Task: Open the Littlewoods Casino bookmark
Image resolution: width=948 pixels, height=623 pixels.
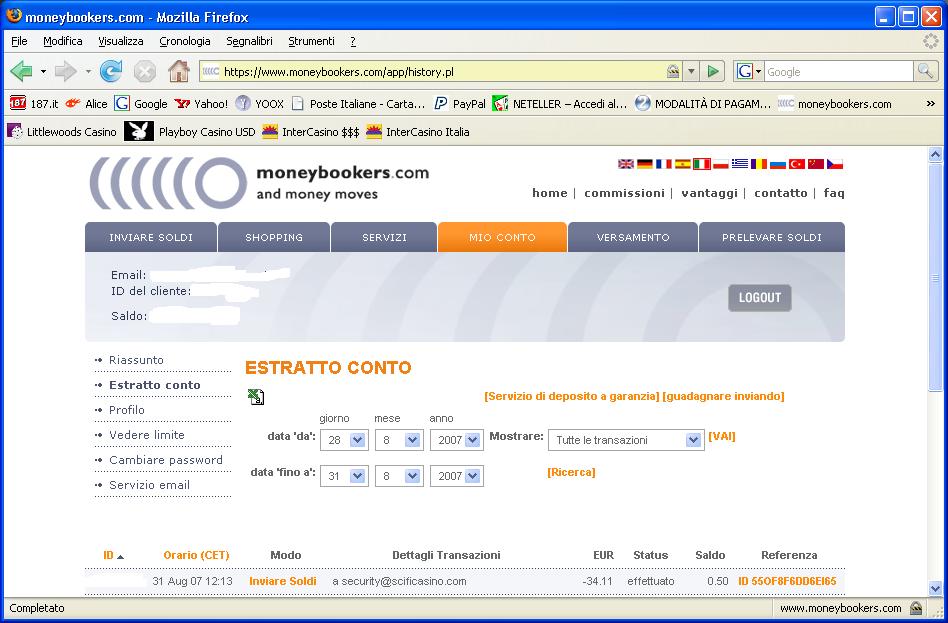Action: (62, 131)
